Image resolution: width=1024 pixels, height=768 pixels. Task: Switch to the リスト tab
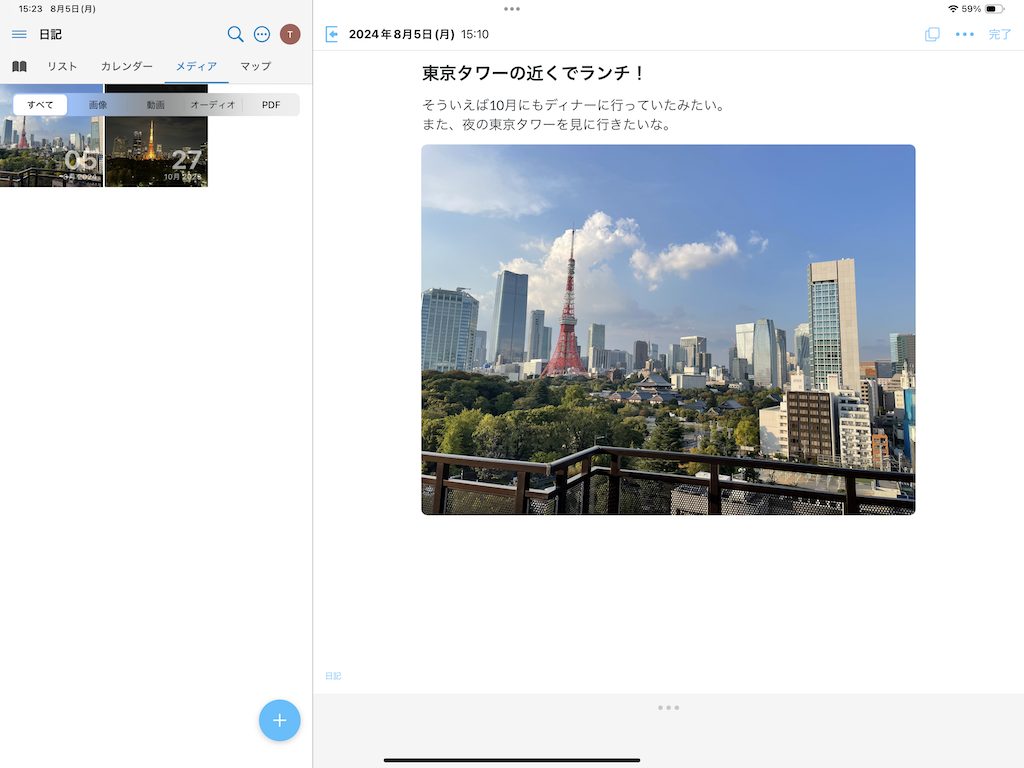coord(62,66)
